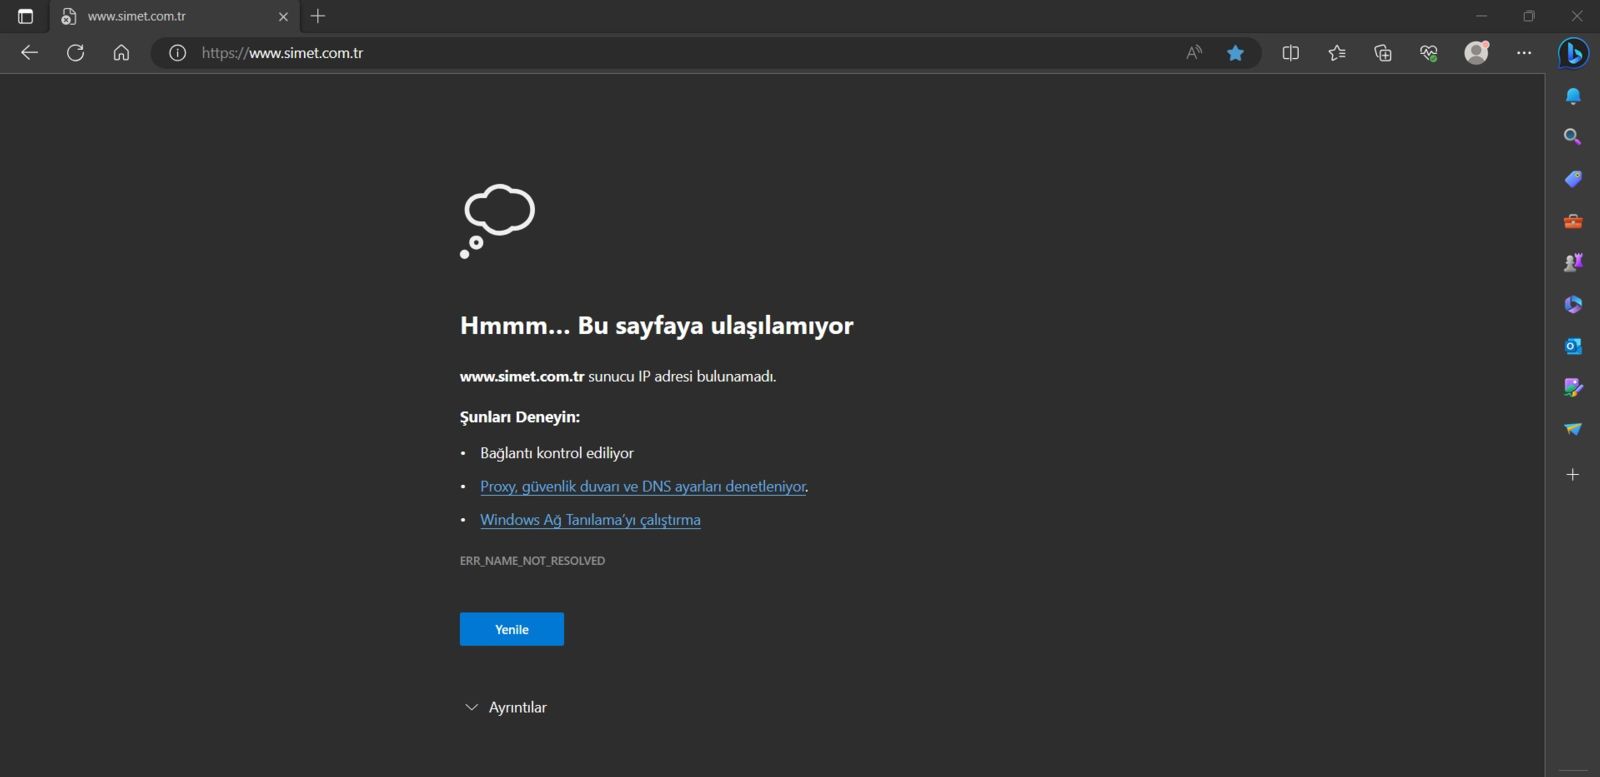Open the Collections panel
Image resolution: width=1600 pixels, height=777 pixels.
[1383, 53]
